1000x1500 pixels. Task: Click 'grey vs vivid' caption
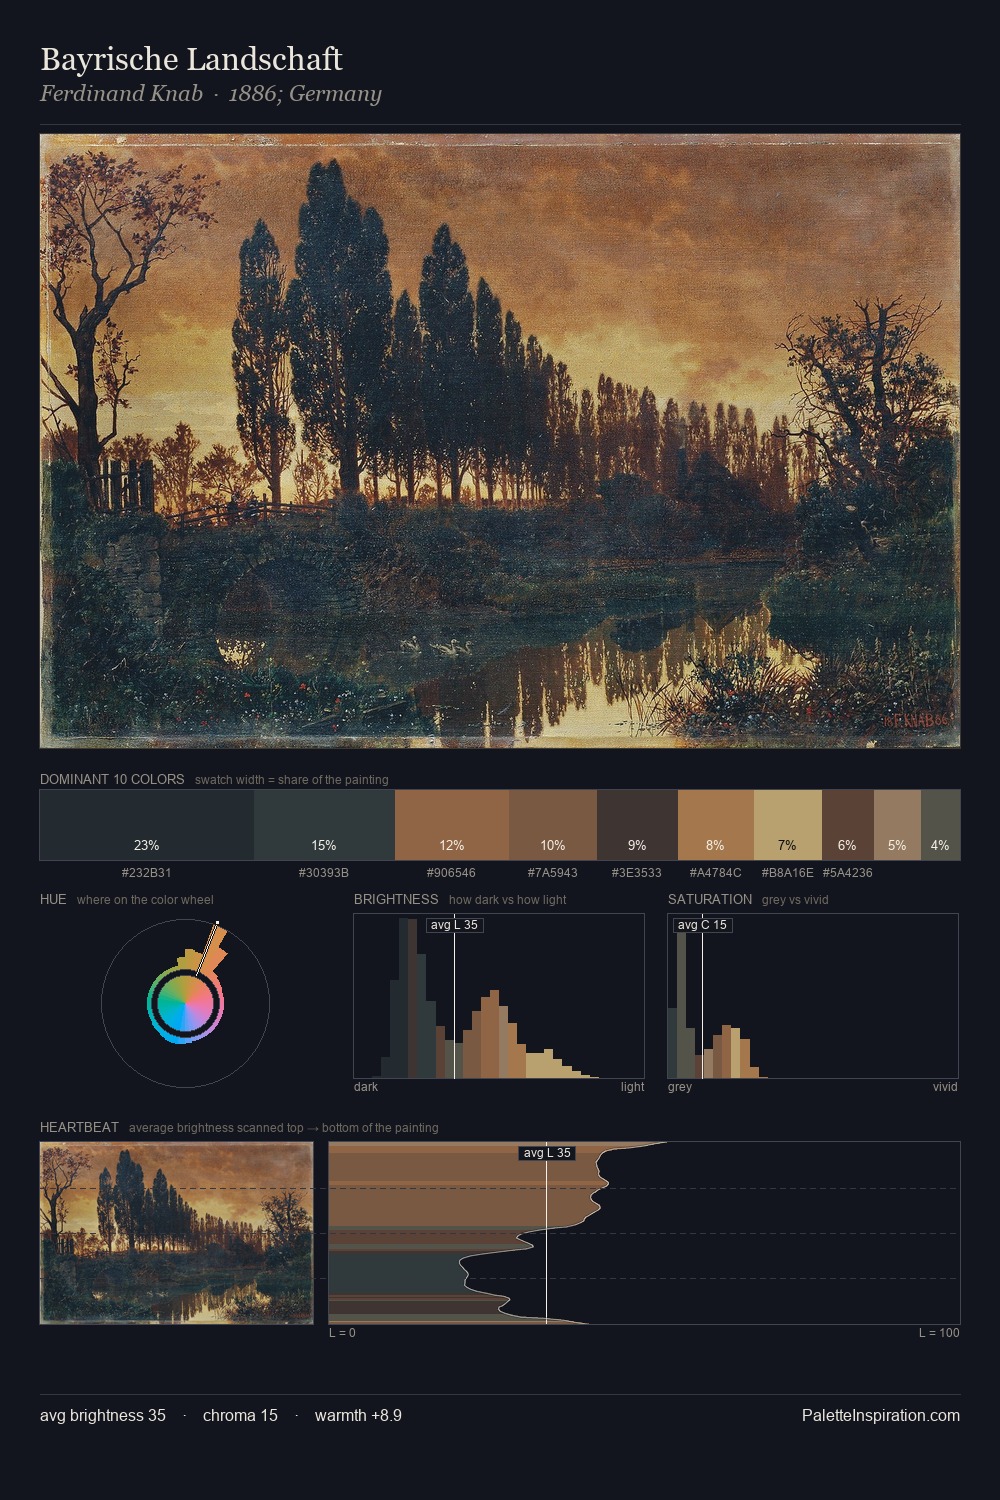pos(795,900)
